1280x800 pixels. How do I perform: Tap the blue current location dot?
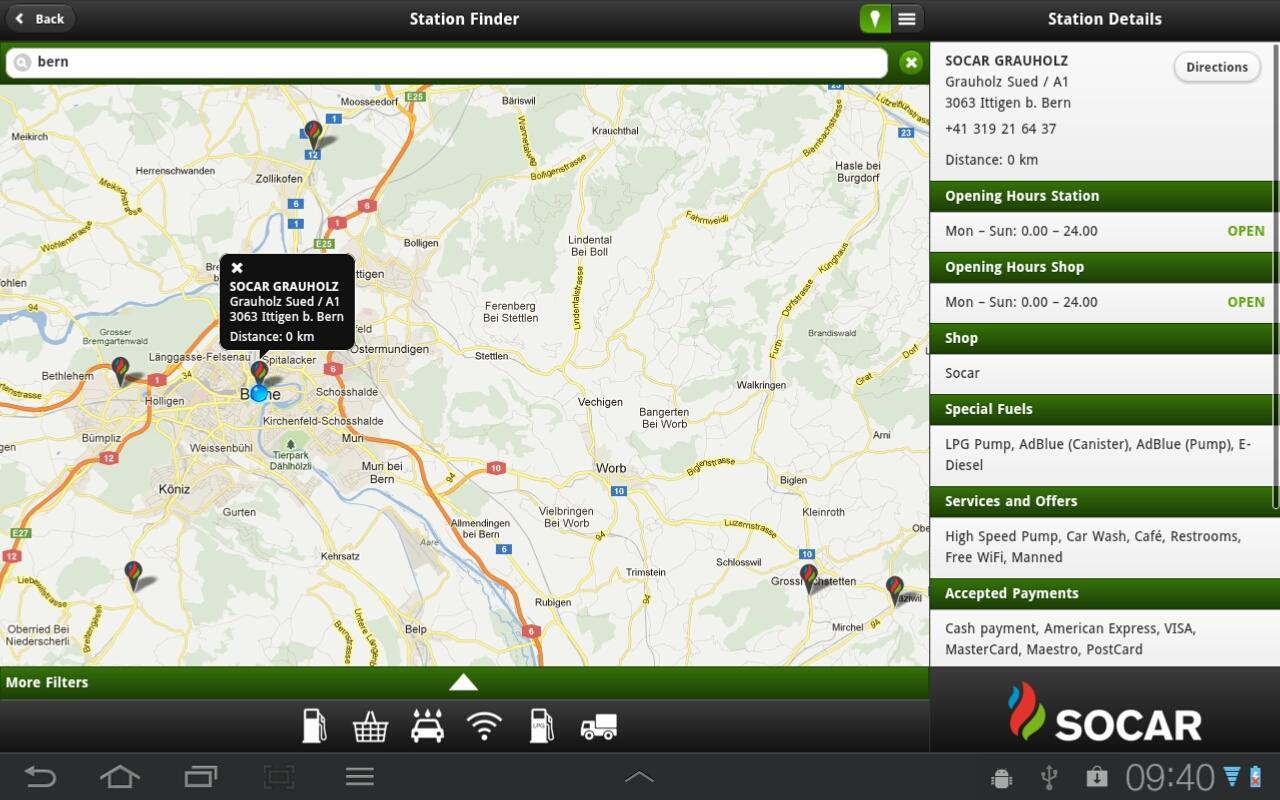259,393
